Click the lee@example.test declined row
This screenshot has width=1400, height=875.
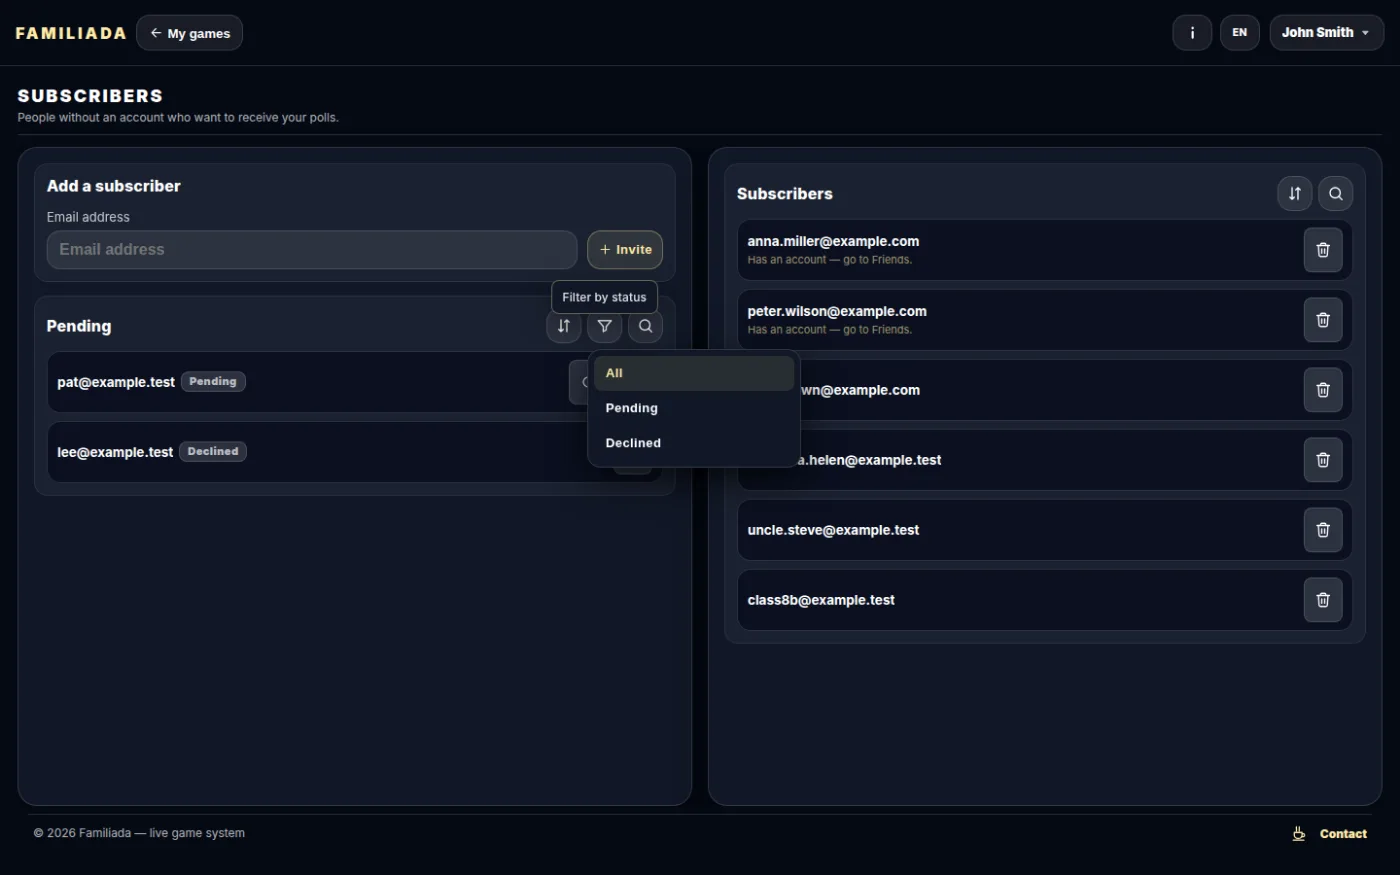coord(354,452)
